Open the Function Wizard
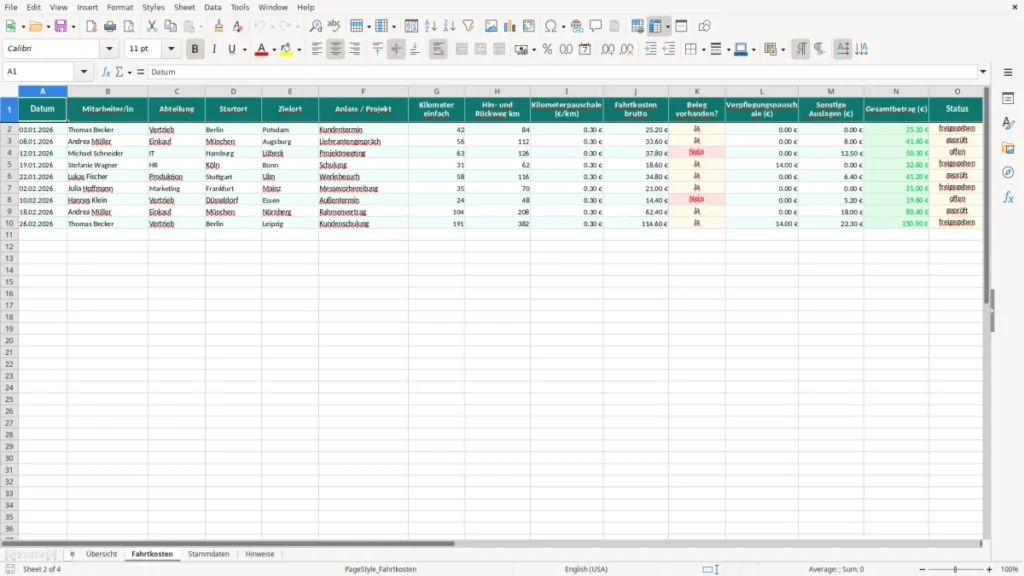The height and width of the screenshot is (576, 1024). click(106, 72)
